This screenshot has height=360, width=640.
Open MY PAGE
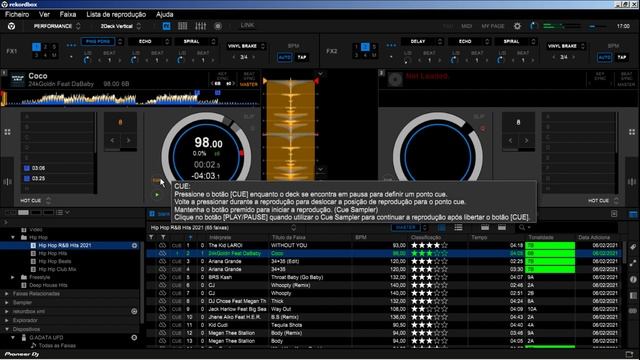point(493,26)
